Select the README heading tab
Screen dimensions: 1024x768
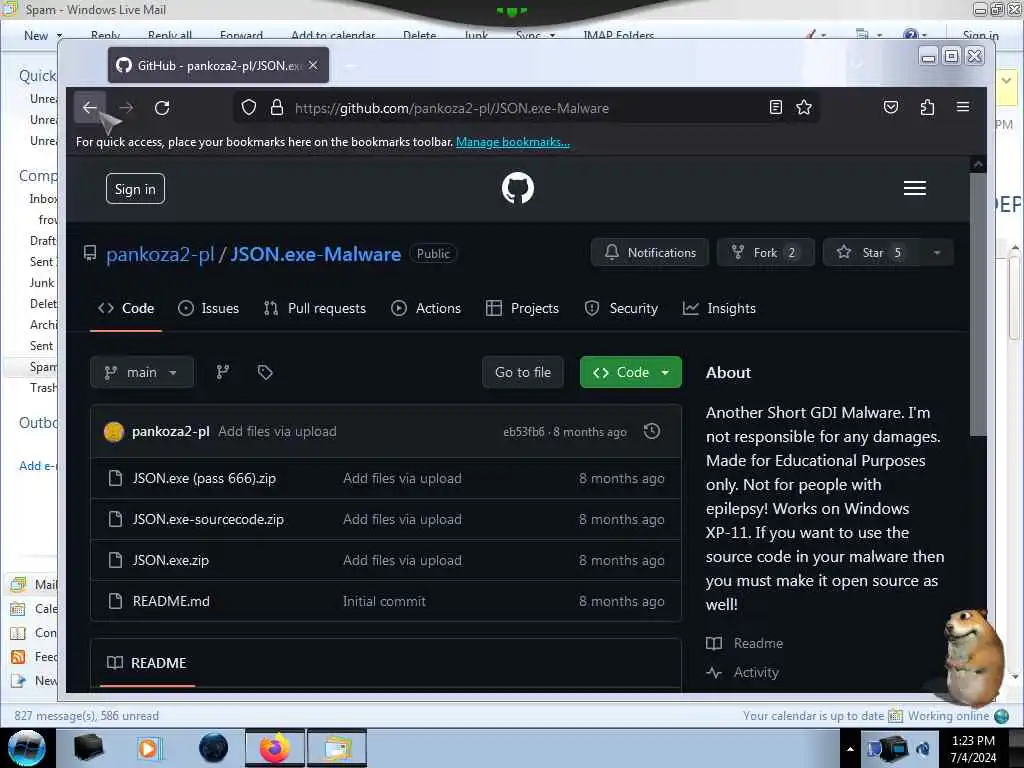tap(147, 663)
